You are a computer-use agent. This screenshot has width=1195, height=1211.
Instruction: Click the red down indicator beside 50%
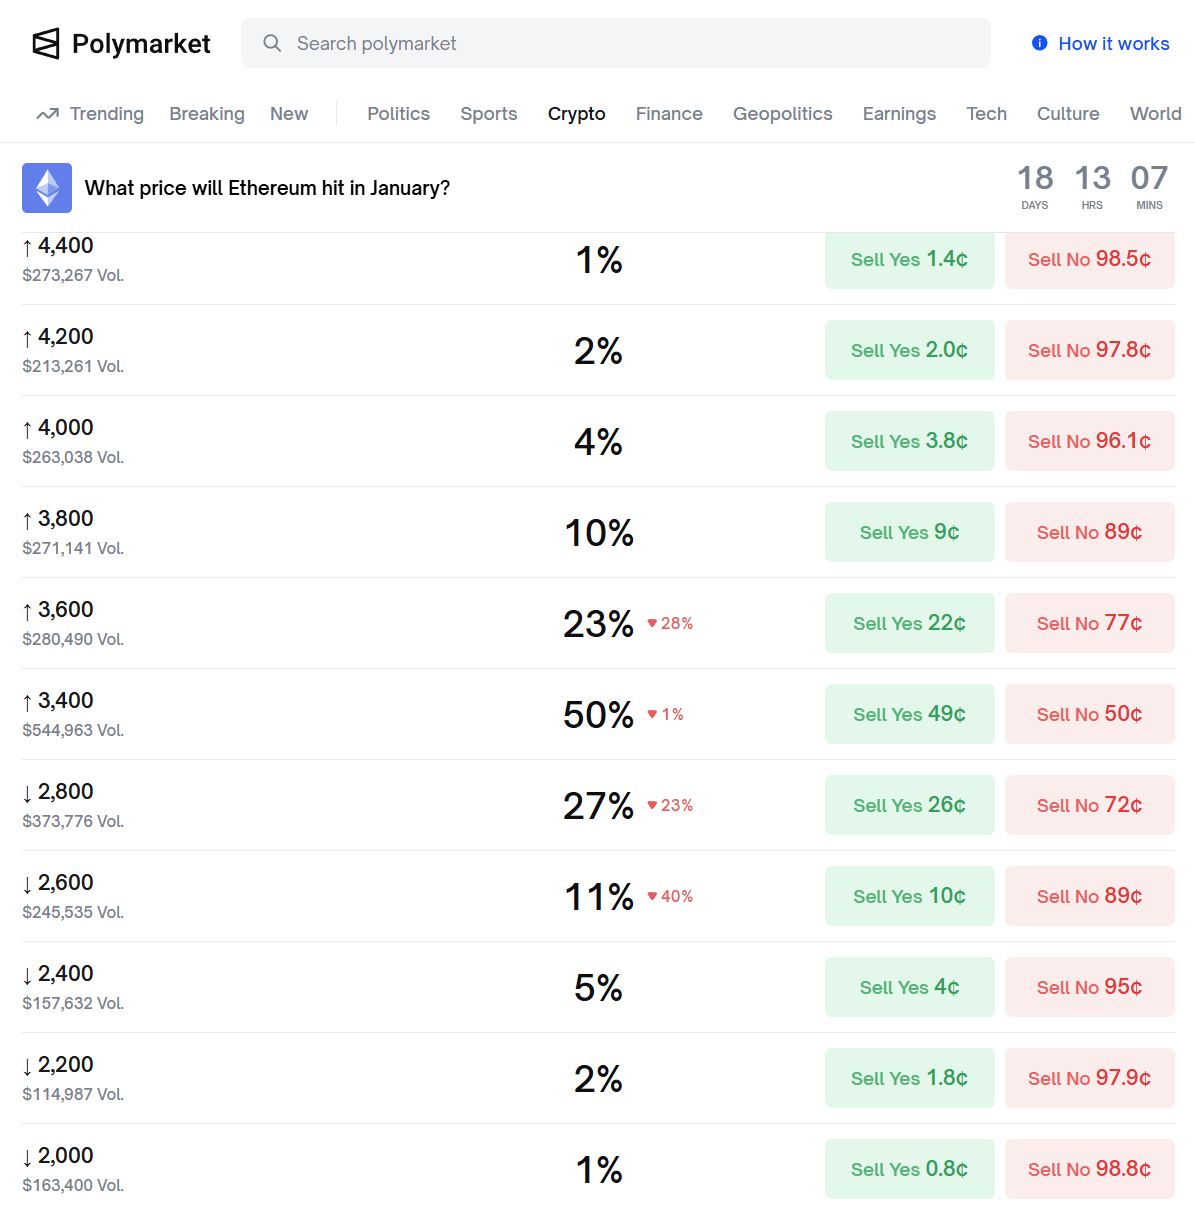(652, 714)
